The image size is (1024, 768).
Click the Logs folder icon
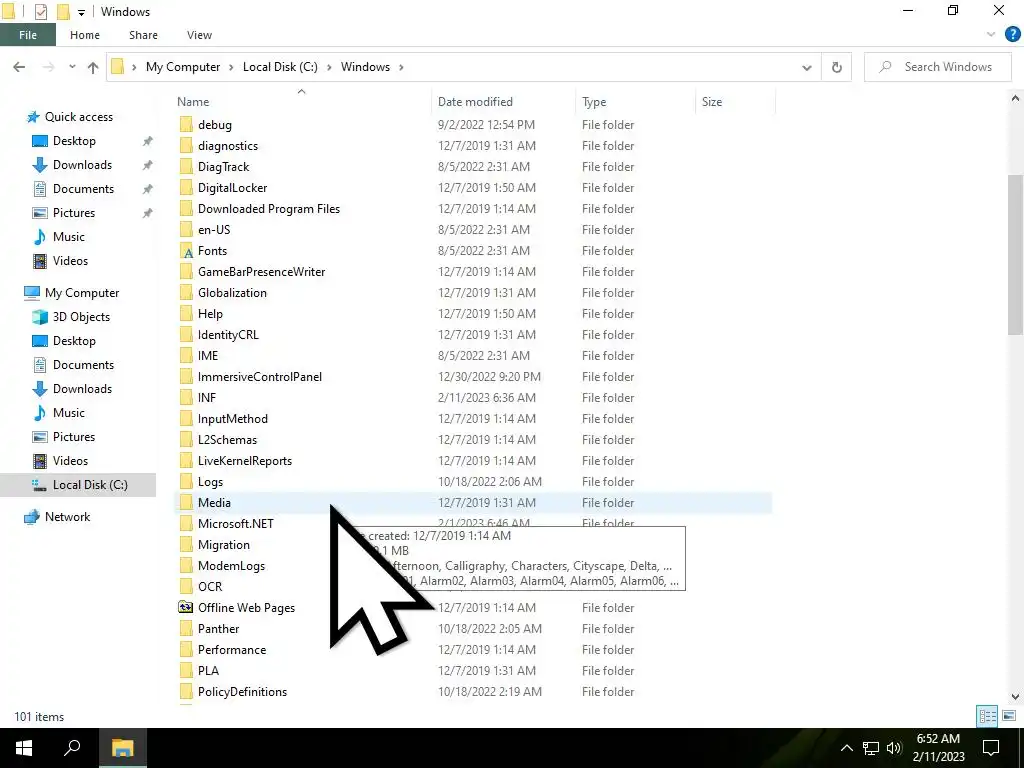[186, 482]
